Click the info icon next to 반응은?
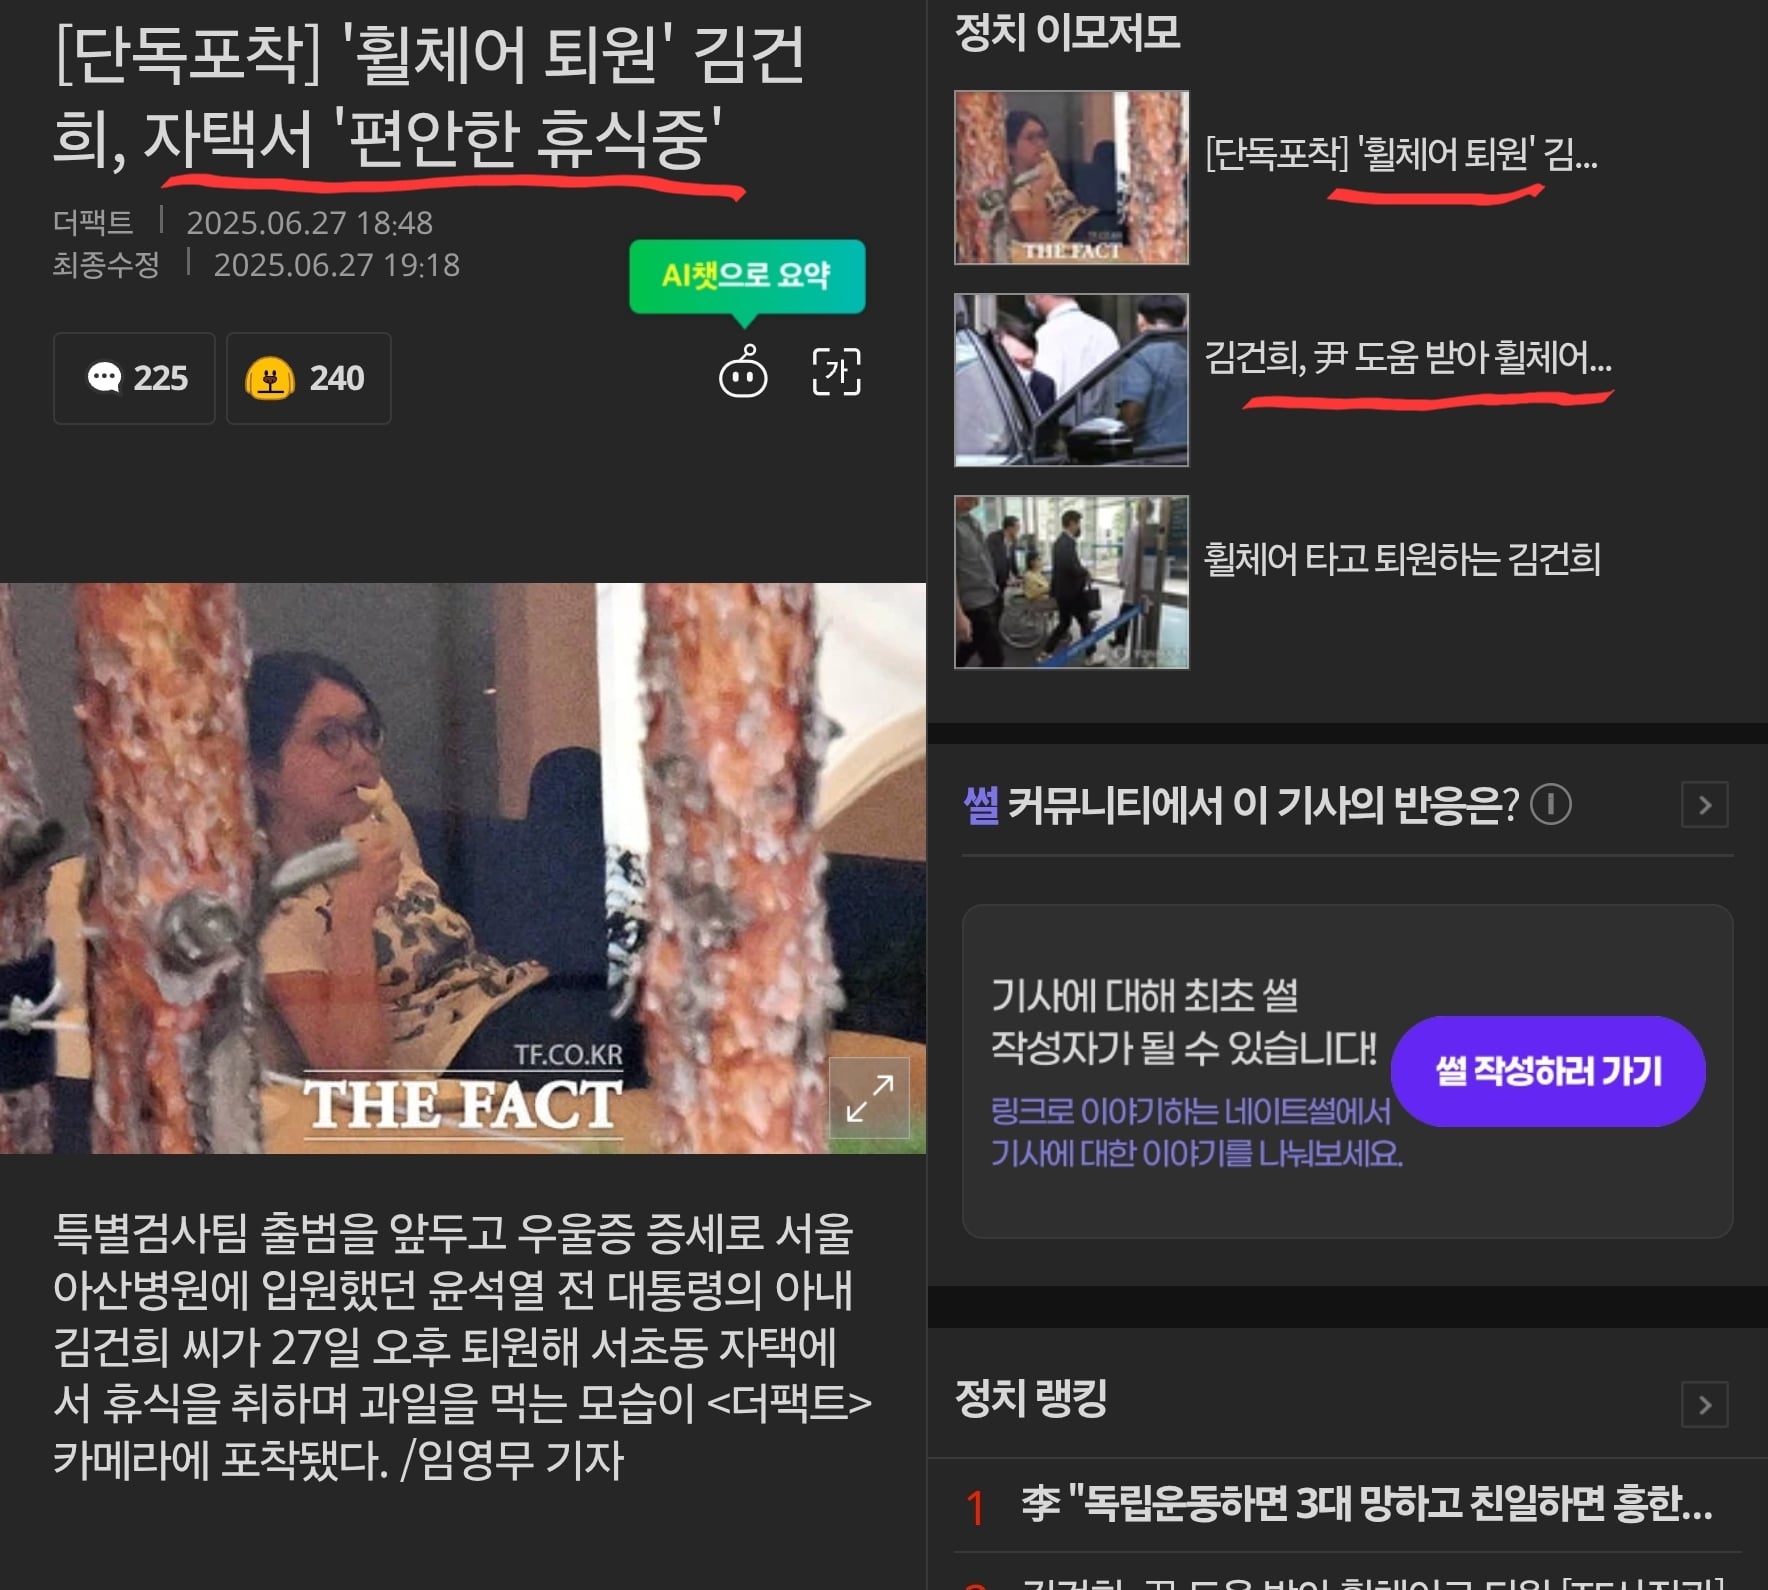 point(1551,804)
